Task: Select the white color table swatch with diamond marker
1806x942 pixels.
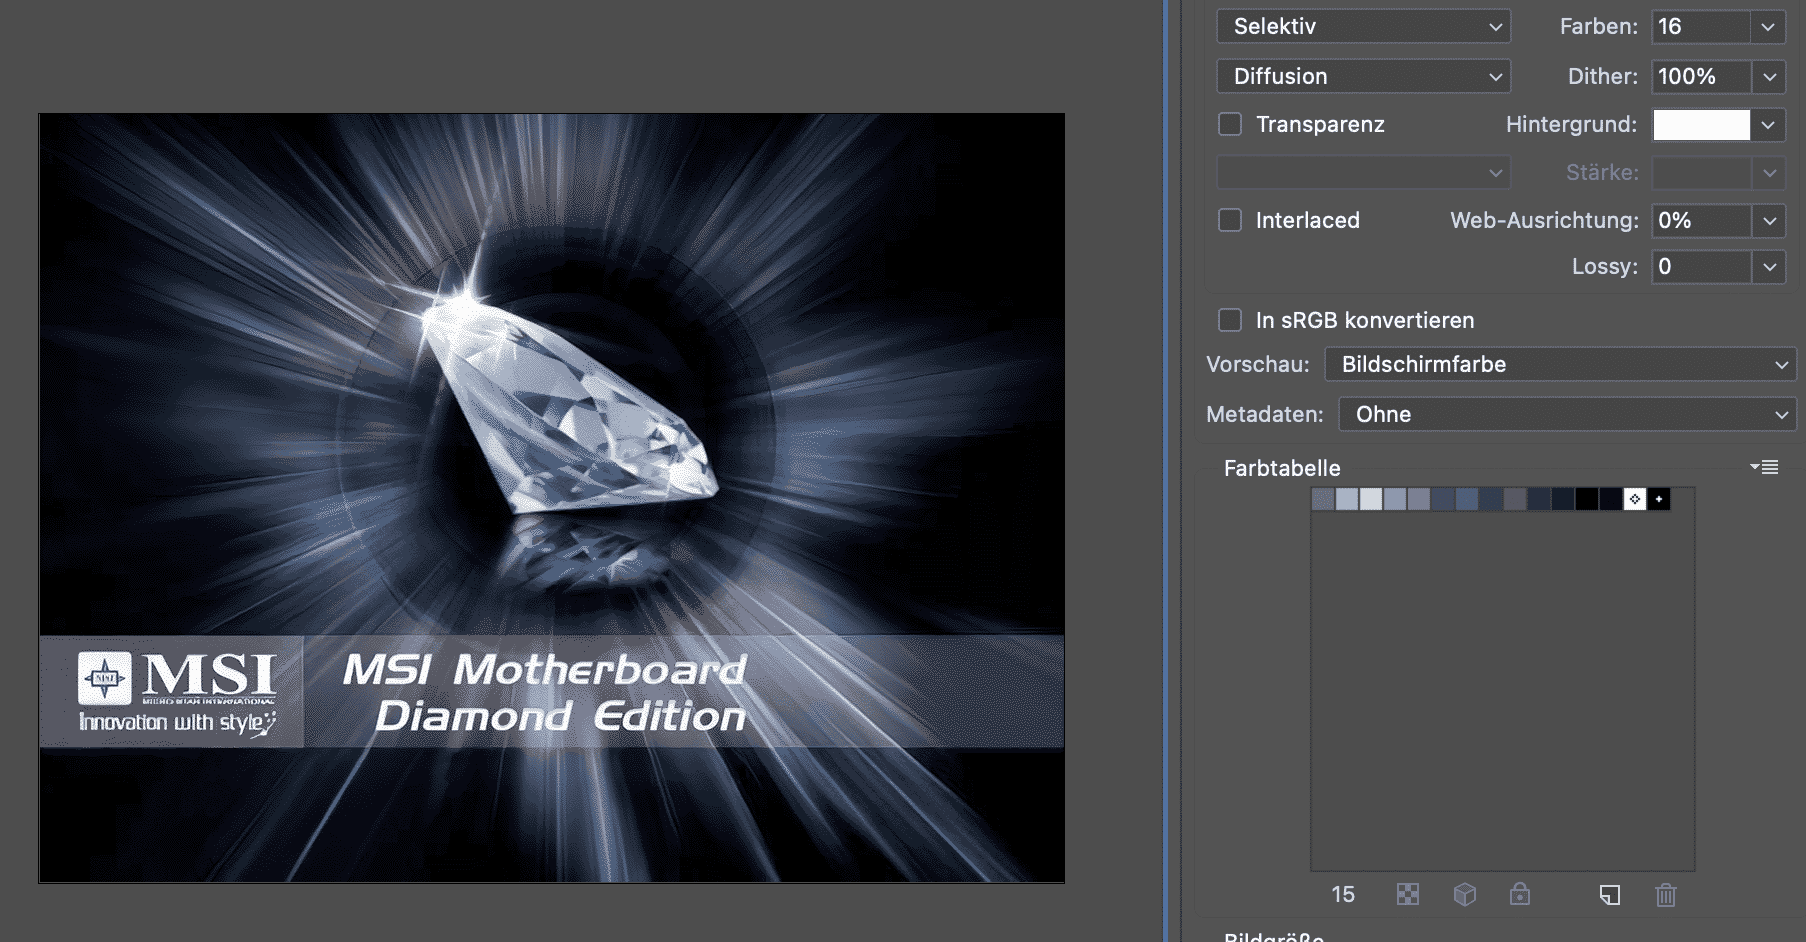Action: point(1635,499)
